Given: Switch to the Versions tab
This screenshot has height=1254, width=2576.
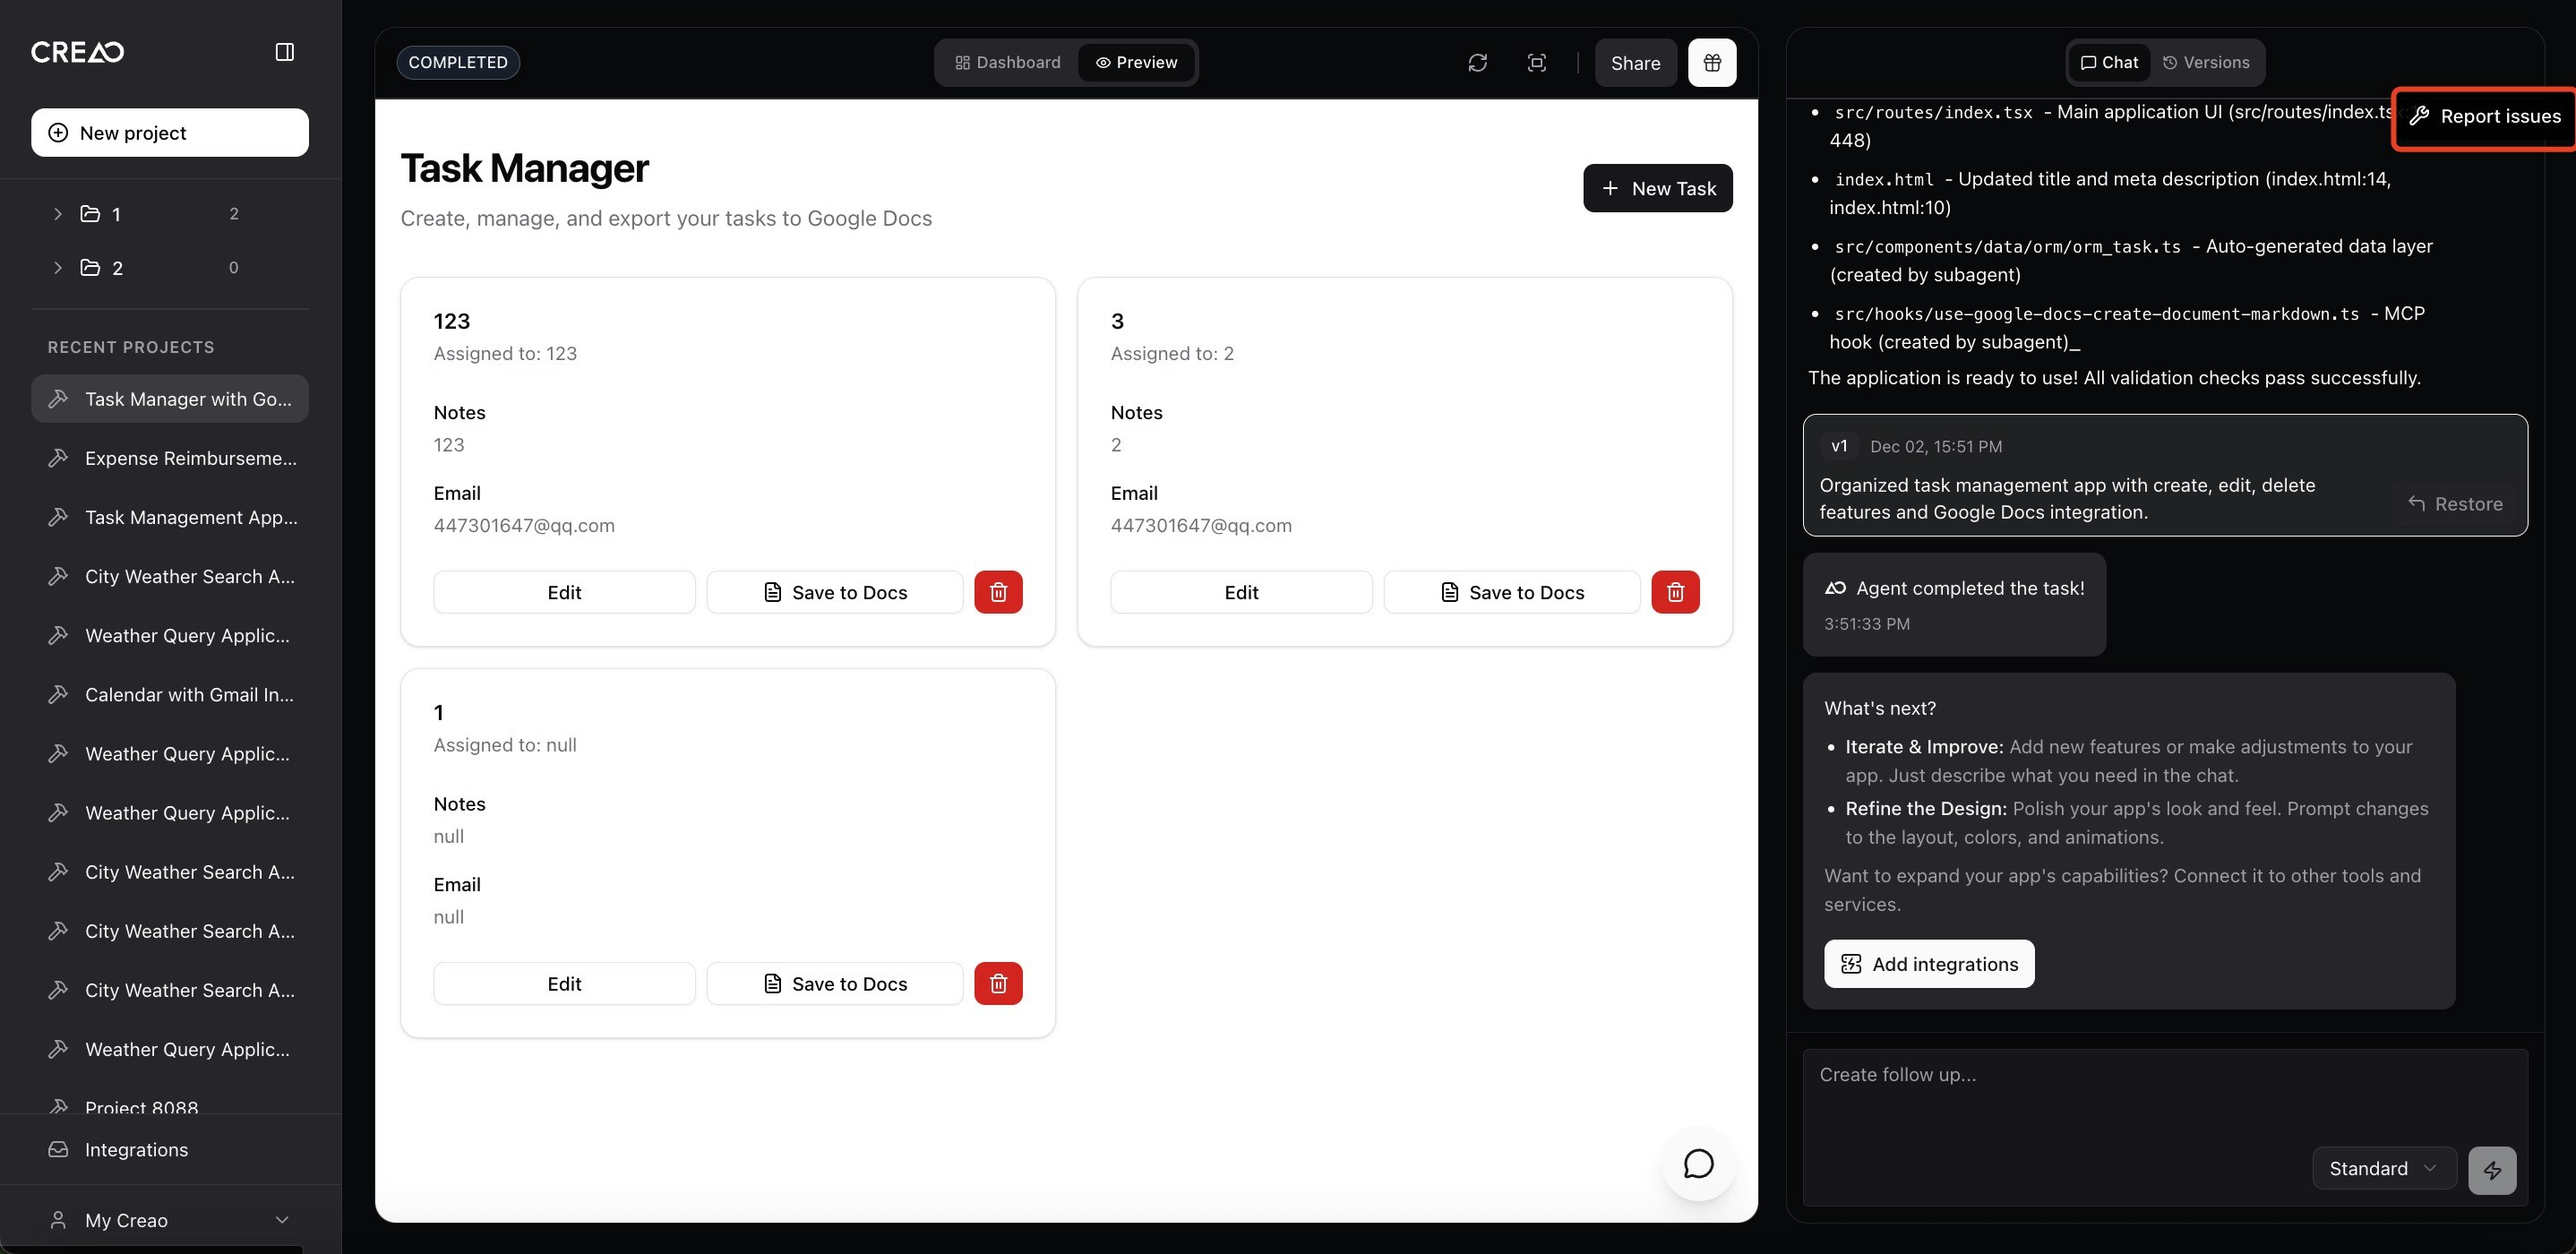Looking at the screenshot, I should click(x=2206, y=63).
